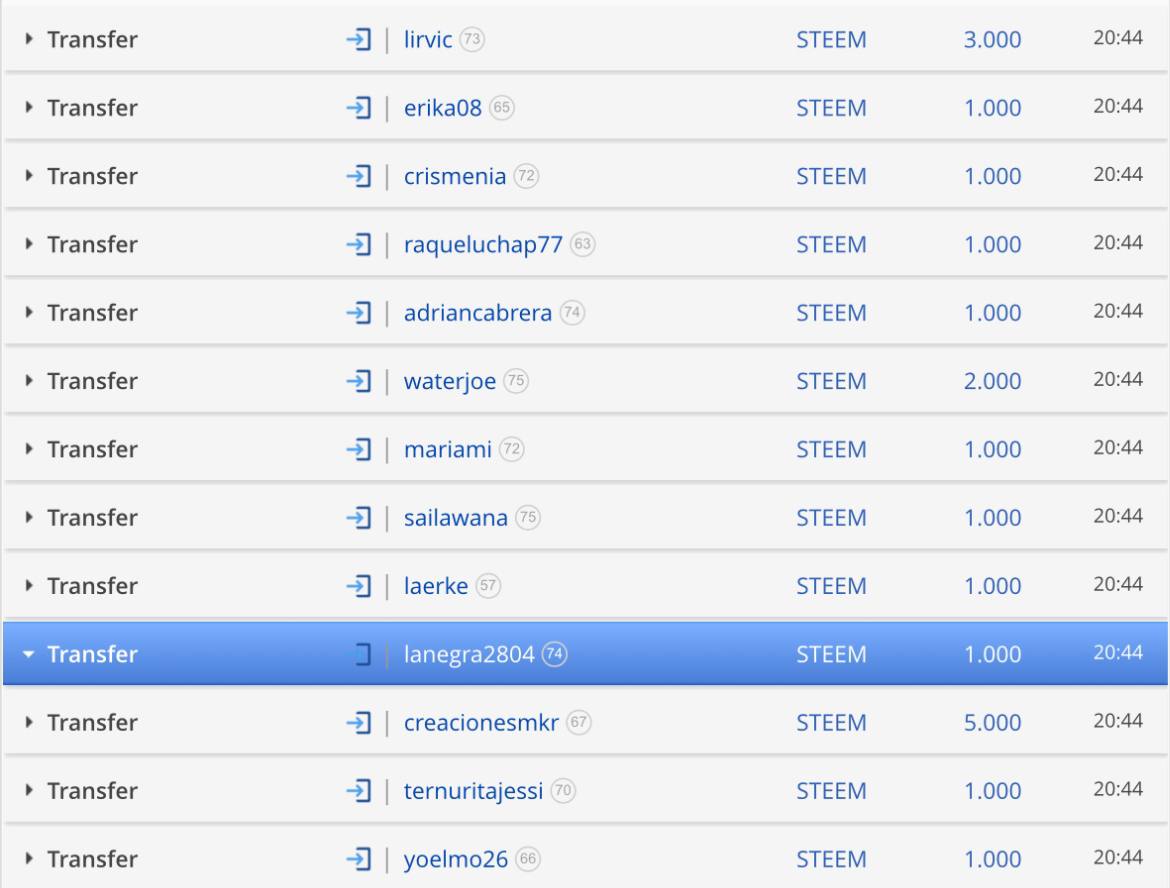Click the 5.000 amount in creacionesmkr row

point(992,723)
